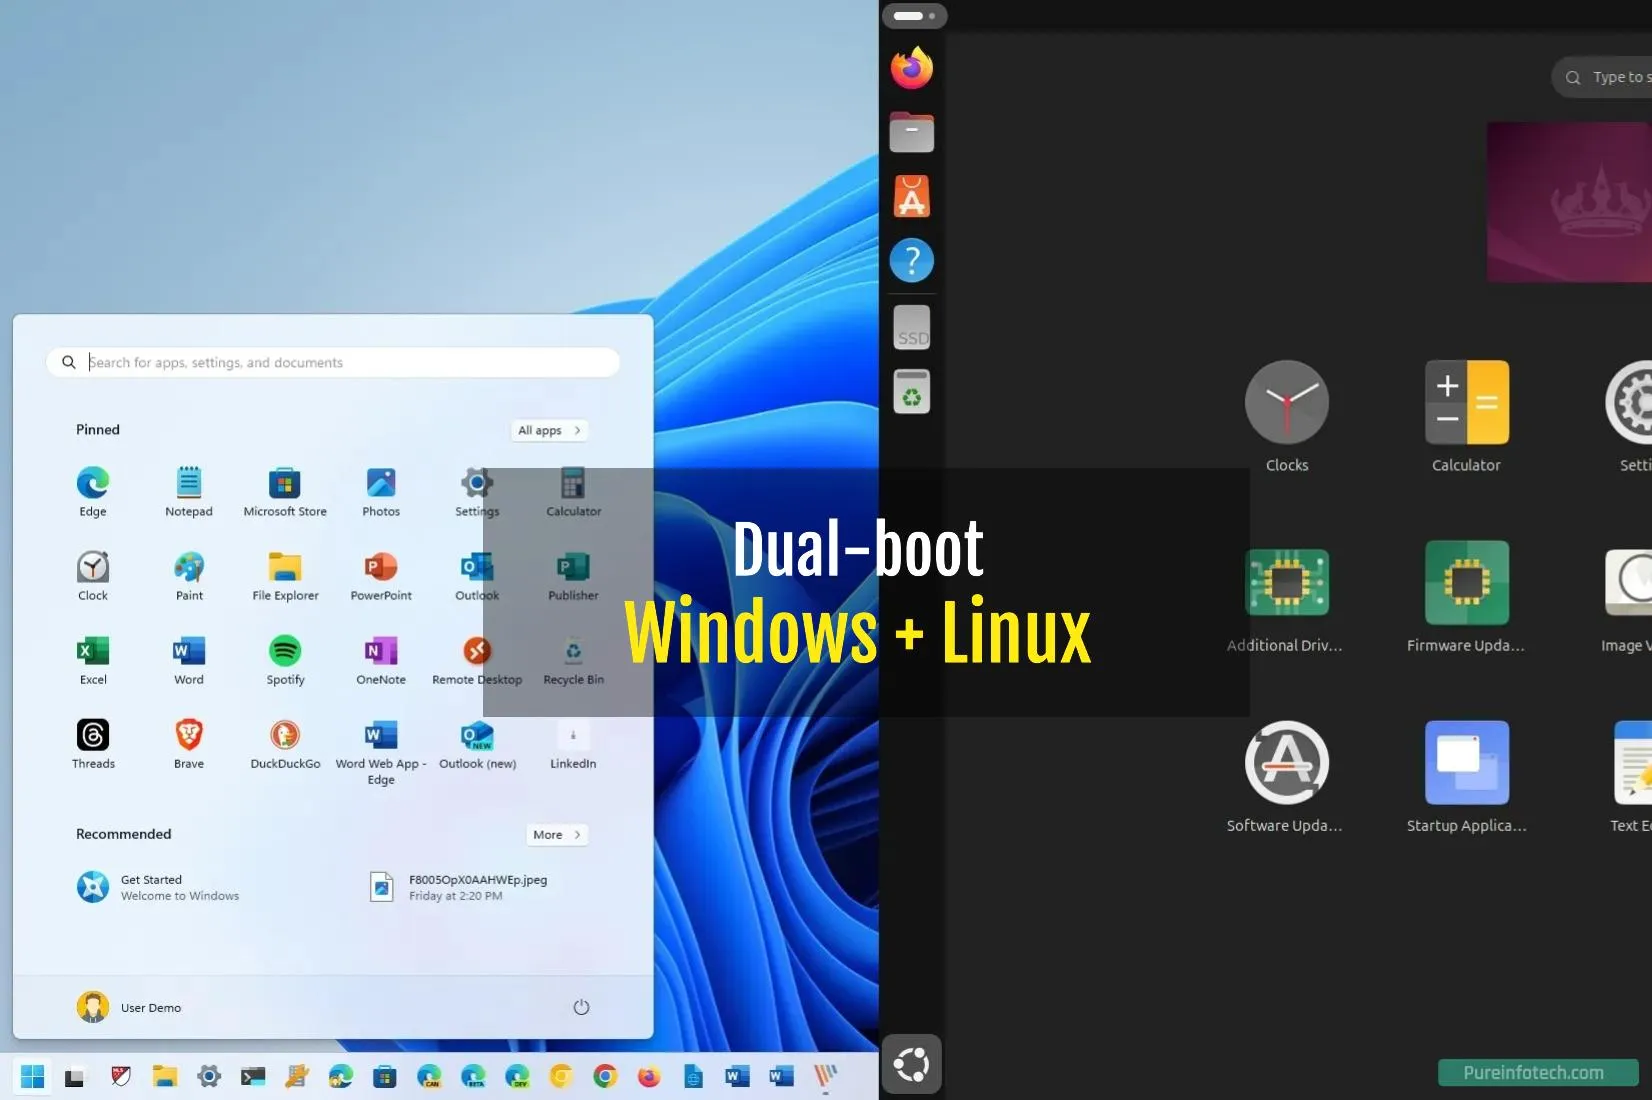Launch Additional Drivers from the app grid
Screen dimensions: 1652x1100
[1286, 582]
